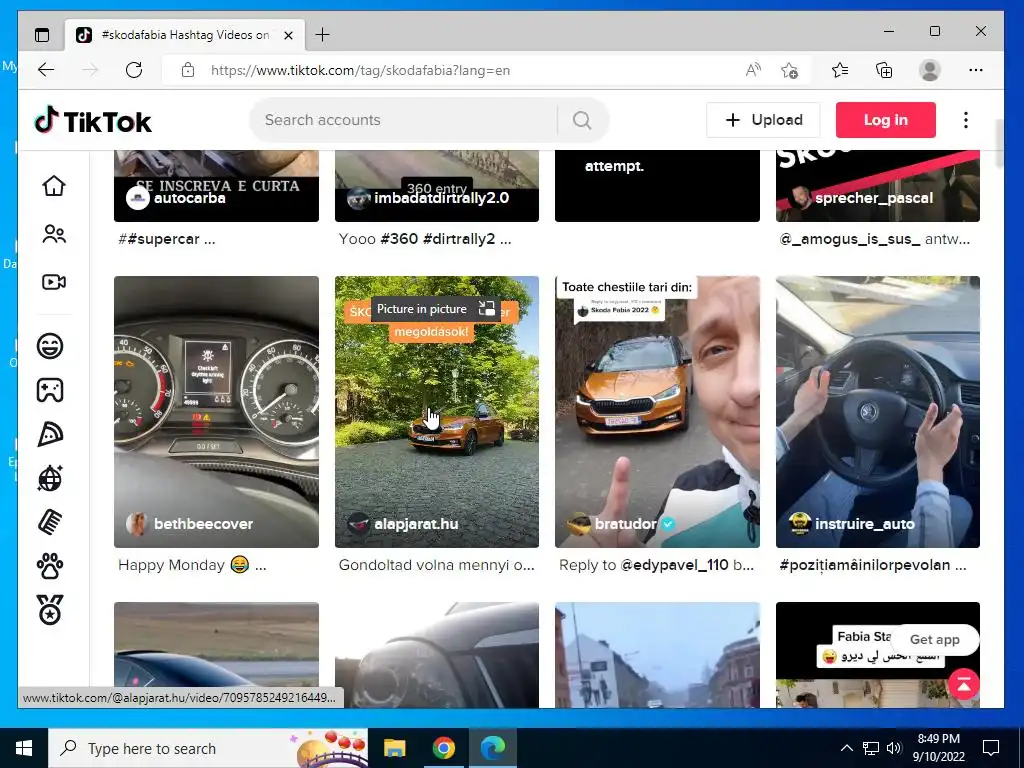
Task: Click browser Back arrow
Action: tap(46, 70)
